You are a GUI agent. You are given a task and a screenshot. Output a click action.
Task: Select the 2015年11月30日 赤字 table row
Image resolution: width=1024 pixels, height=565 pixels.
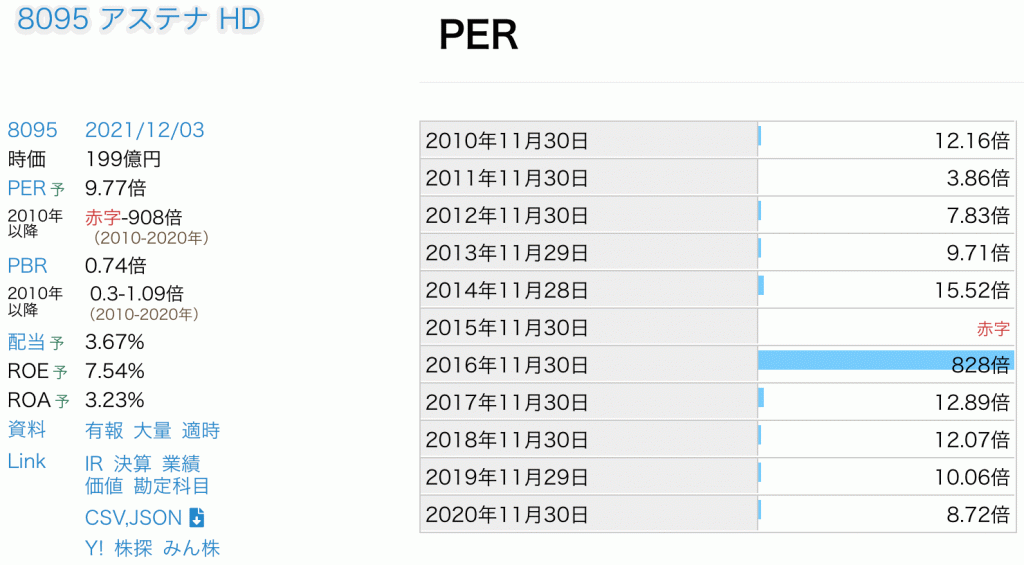tap(716, 327)
